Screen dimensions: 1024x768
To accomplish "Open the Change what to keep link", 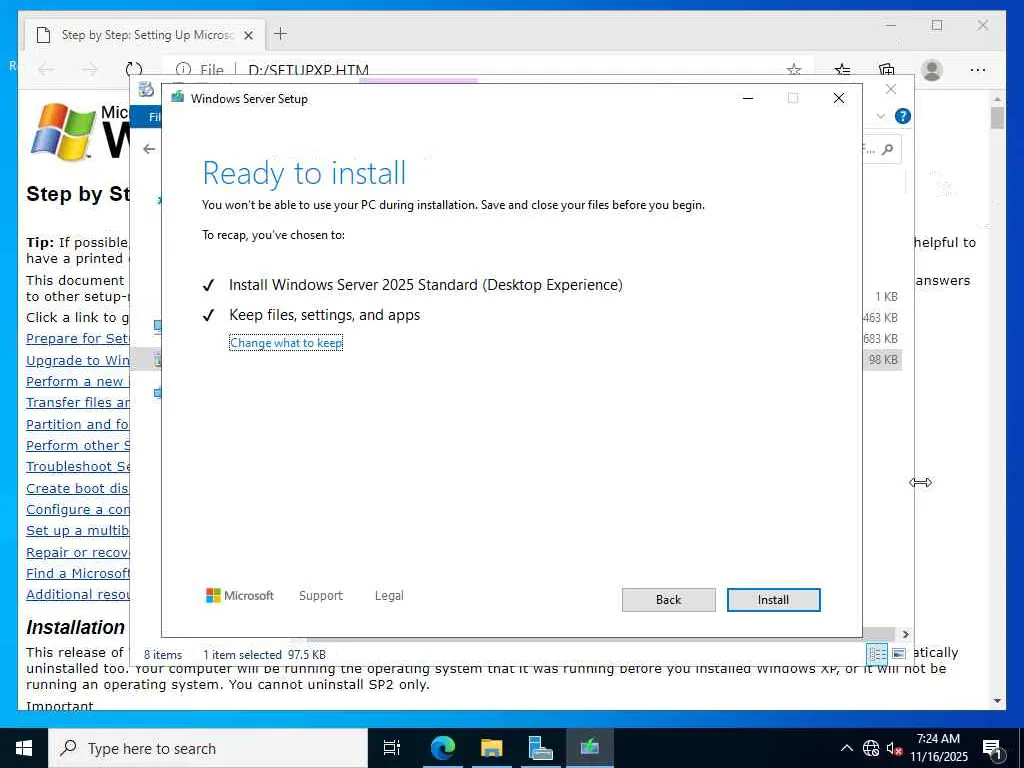I will [x=286, y=343].
